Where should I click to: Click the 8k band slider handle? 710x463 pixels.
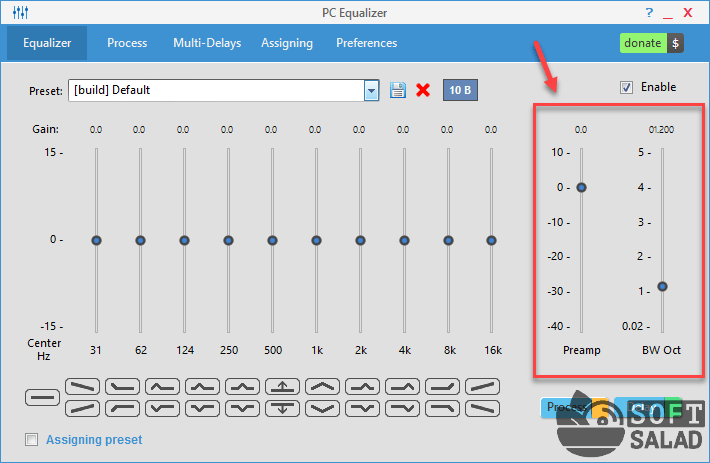[448, 240]
